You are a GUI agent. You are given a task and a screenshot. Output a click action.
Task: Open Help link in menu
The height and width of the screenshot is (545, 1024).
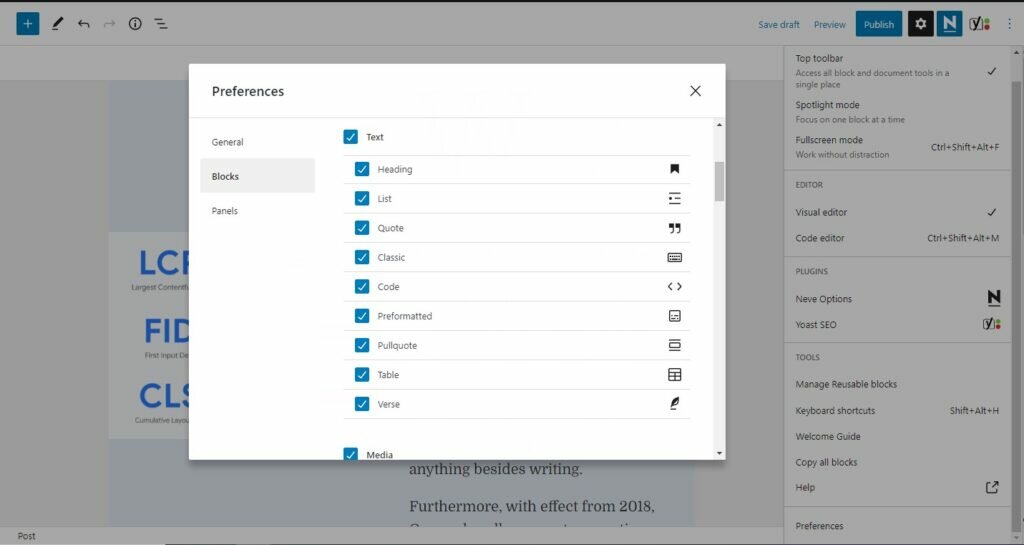click(897, 488)
